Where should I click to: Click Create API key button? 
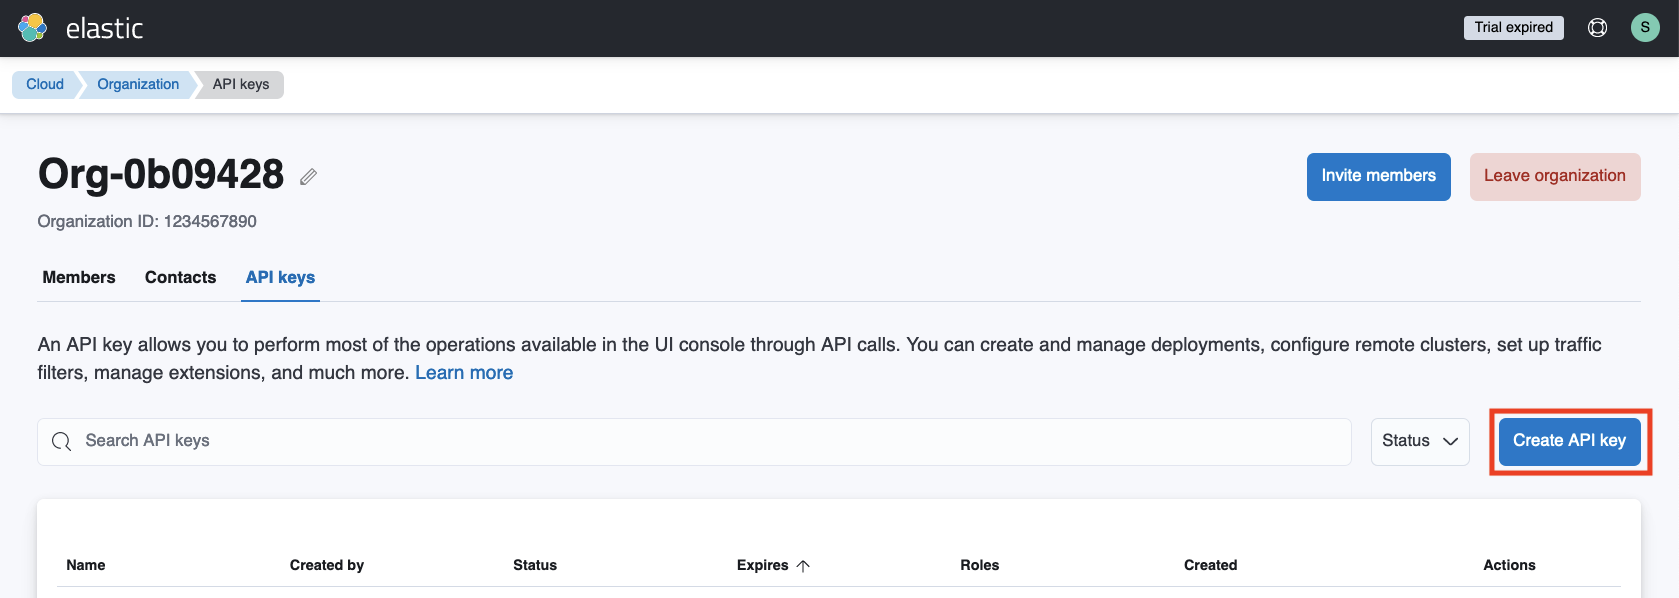[x=1570, y=441]
